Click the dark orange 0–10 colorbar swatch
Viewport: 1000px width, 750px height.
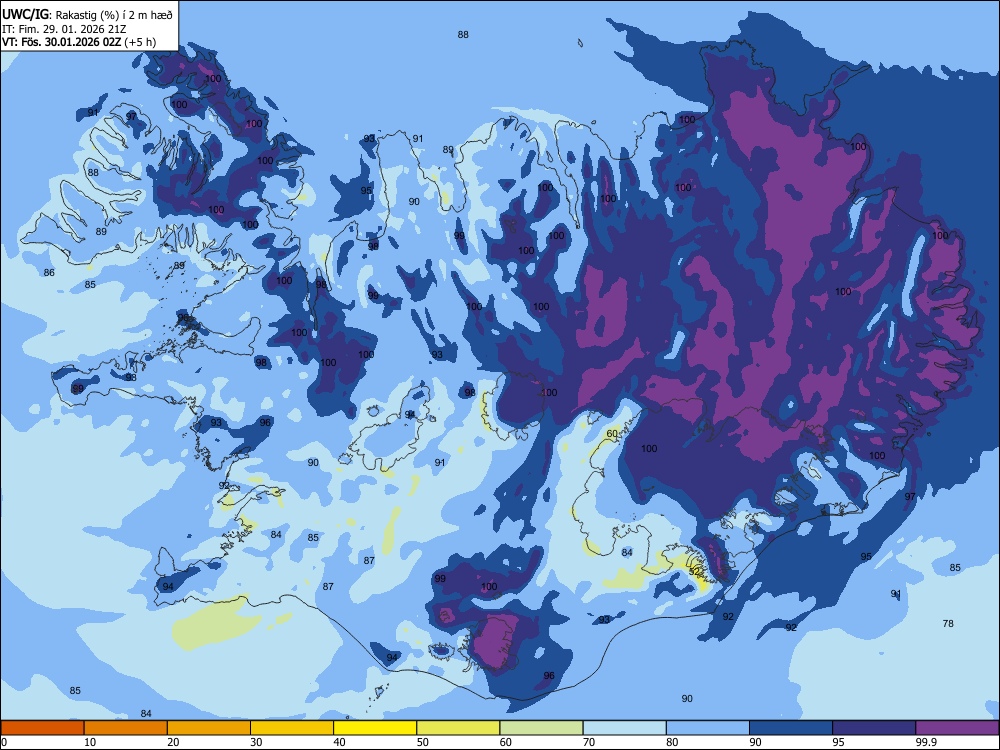tap(42, 728)
